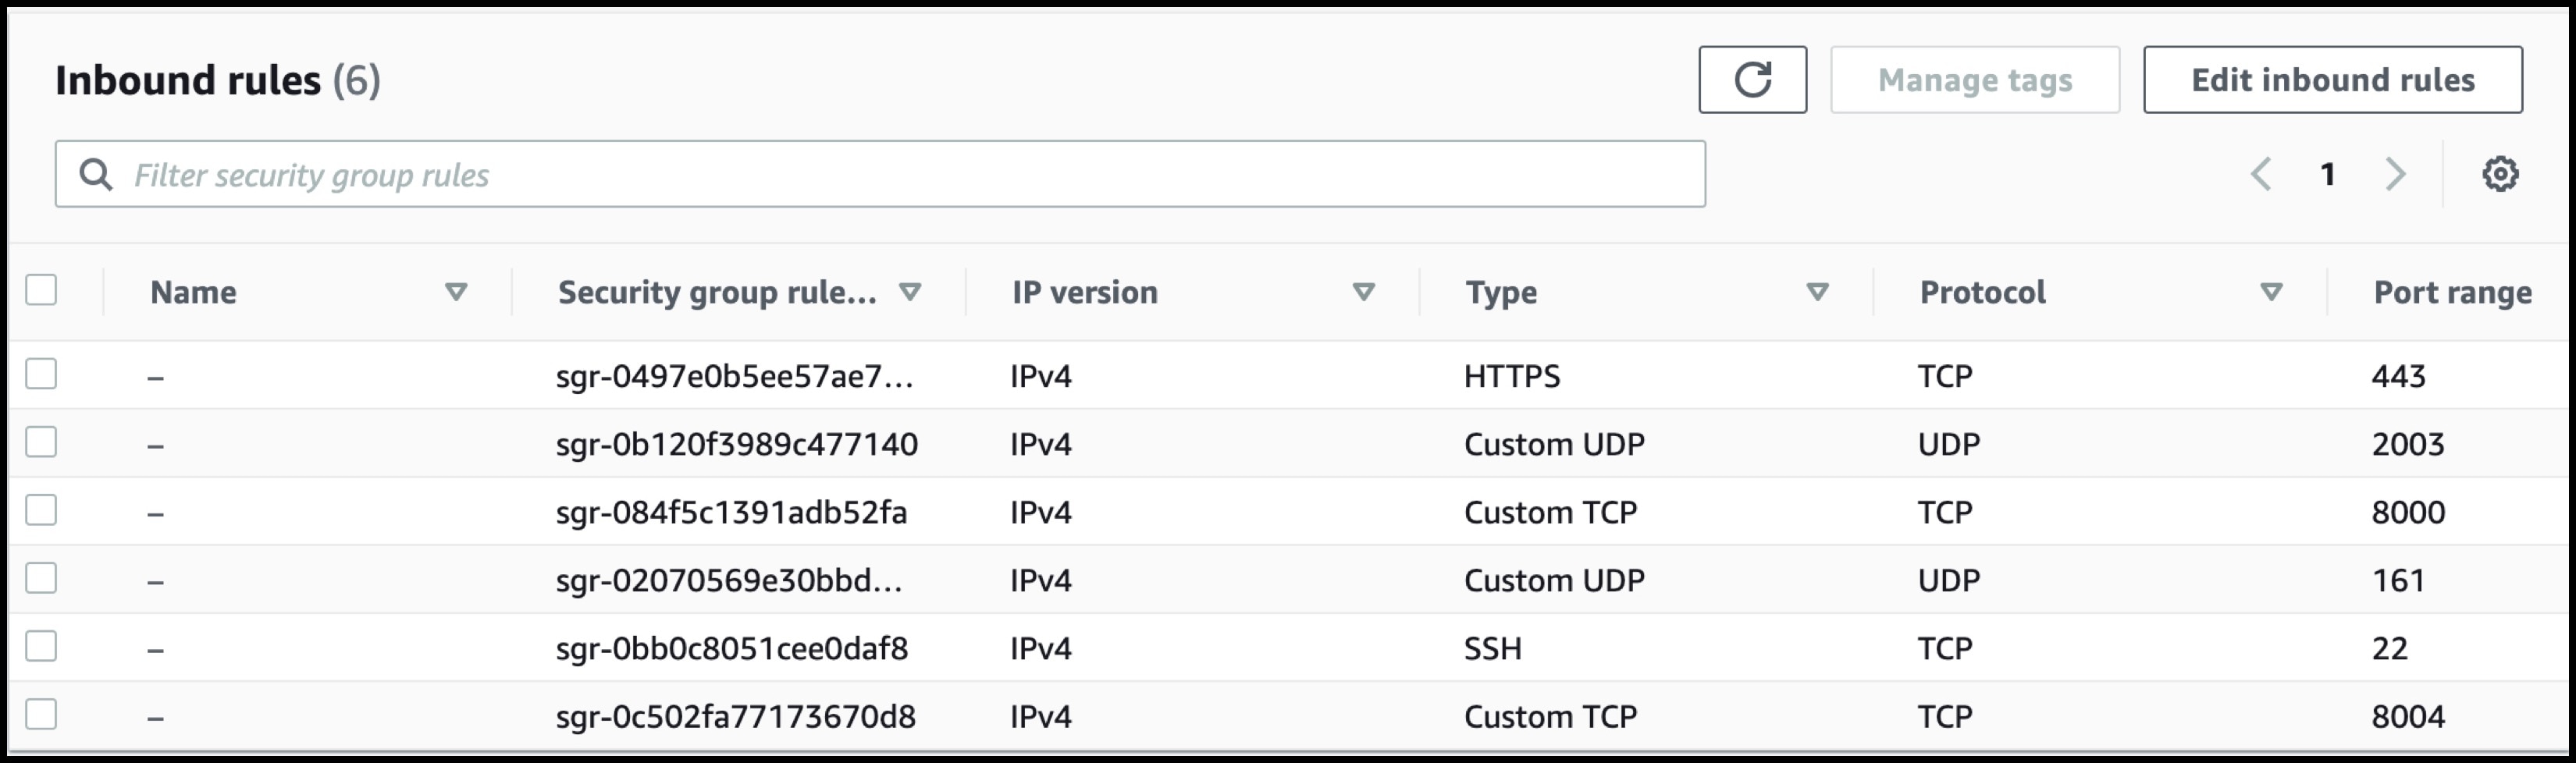Tick the Custom TCP port 8004 rule
The width and height of the screenshot is (2576, 763).
pos(41,714)
